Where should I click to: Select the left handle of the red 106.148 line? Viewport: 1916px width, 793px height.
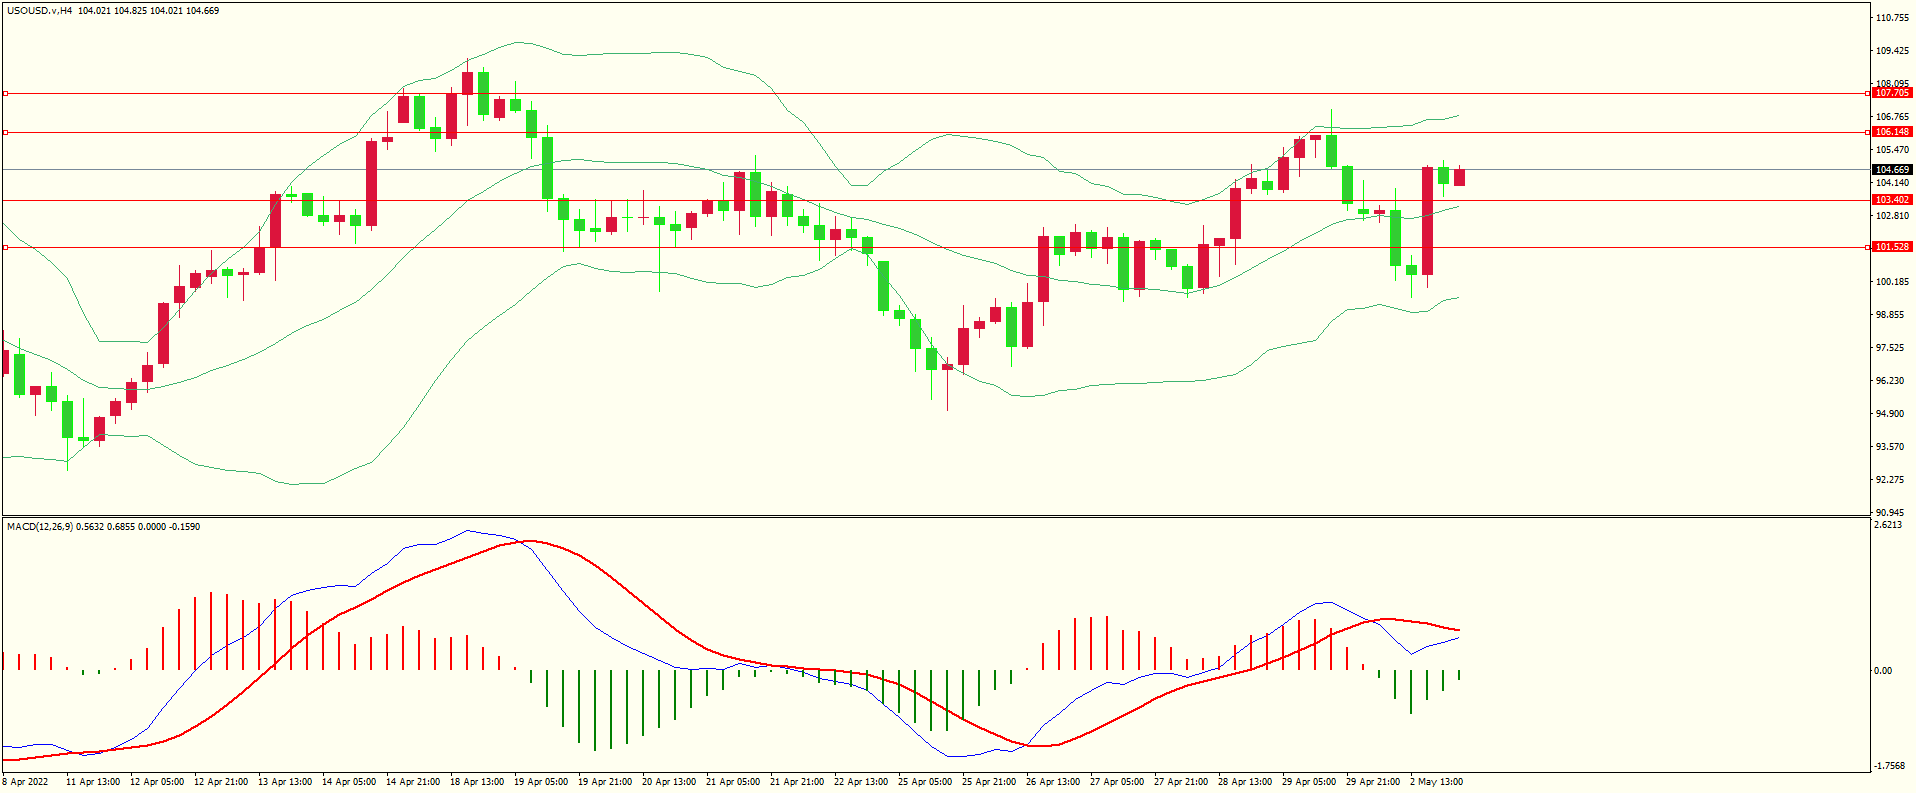(5, 132)
